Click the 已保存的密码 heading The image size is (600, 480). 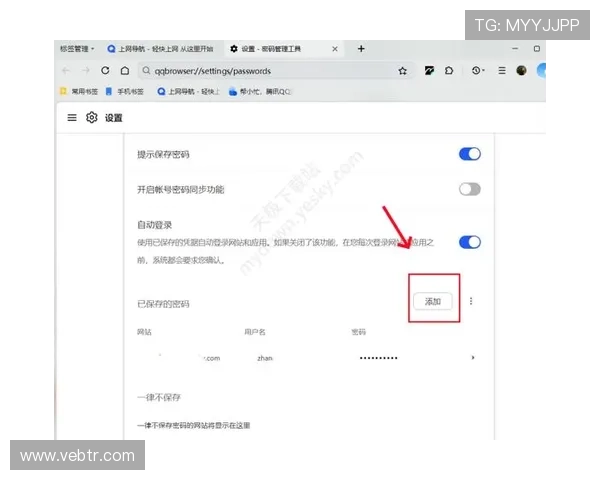[163, 304]
